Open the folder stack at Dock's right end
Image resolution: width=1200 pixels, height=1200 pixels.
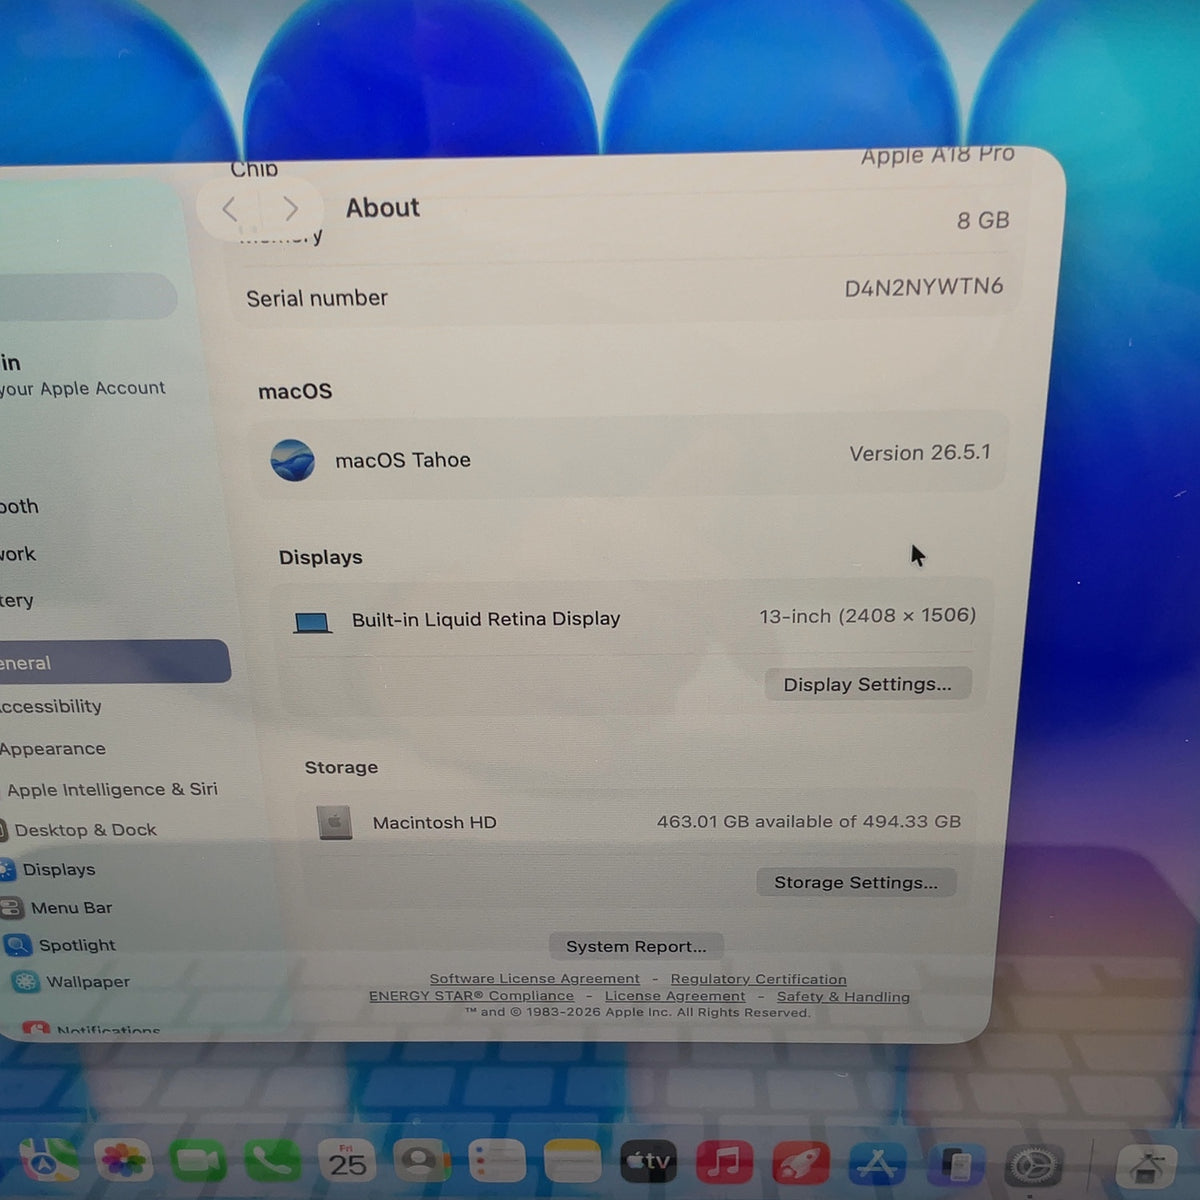tap(1146, 1166)
